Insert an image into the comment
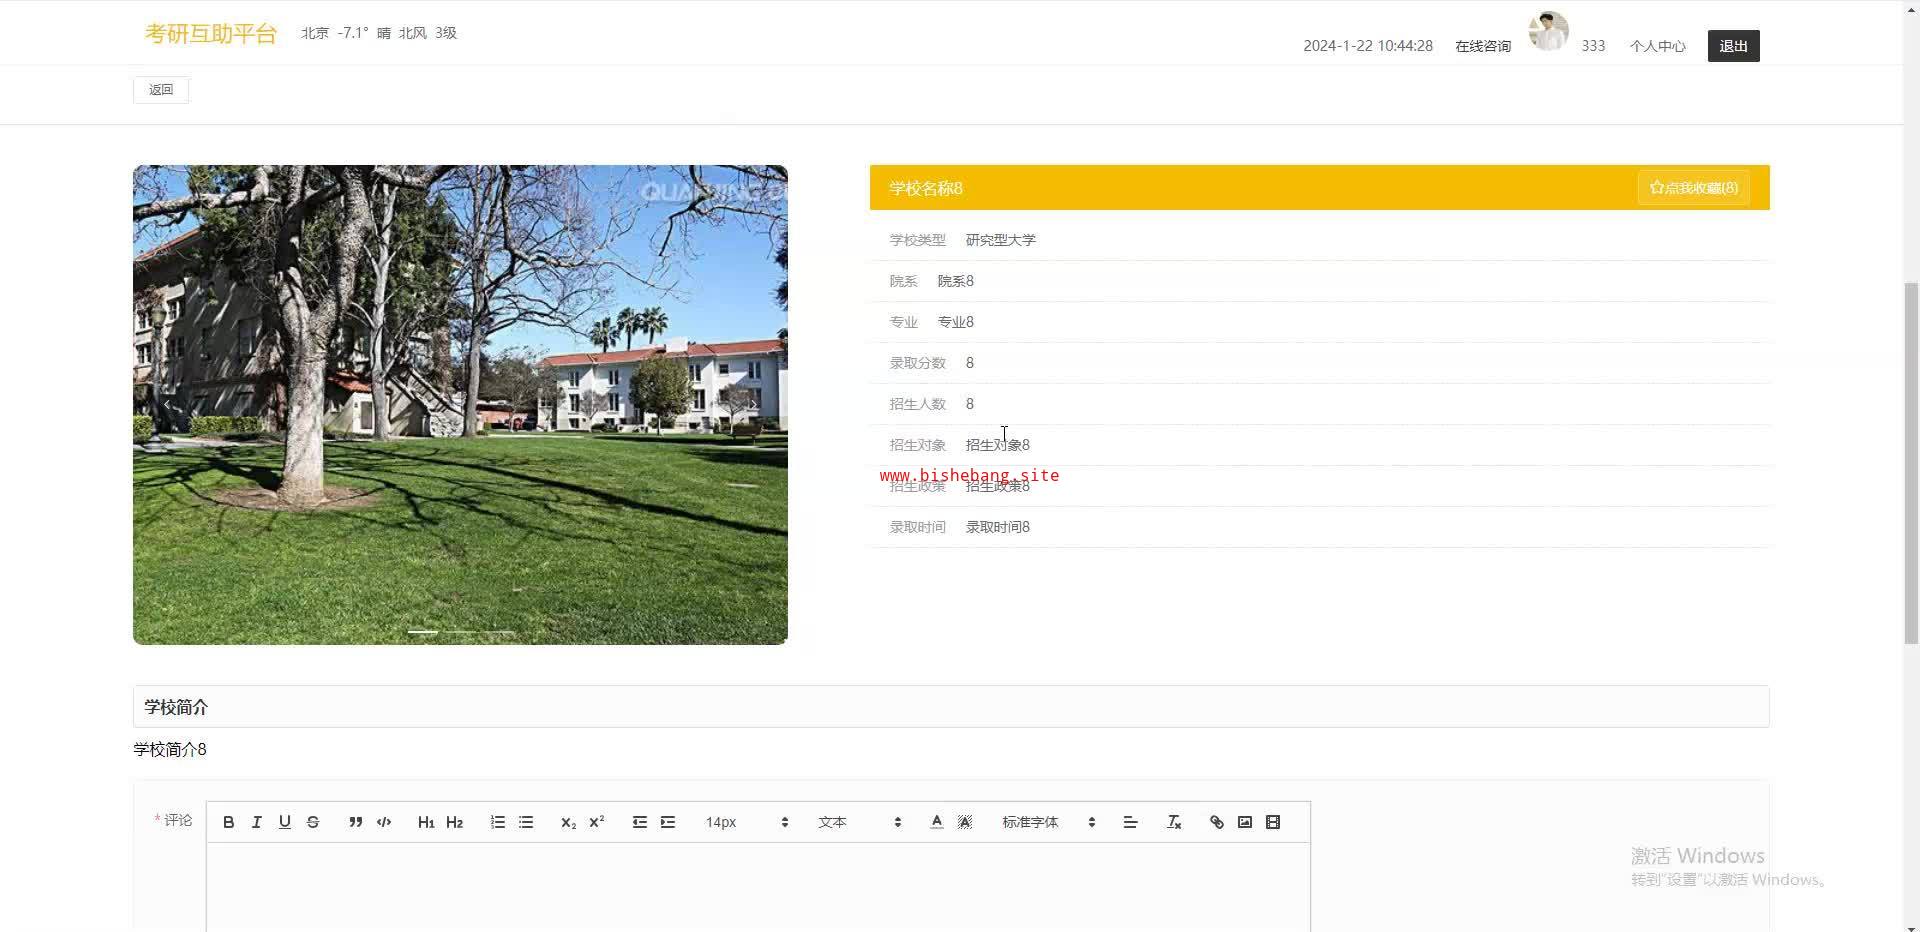Viewport: 1920px width, 932px height. tap(1245, 822)
